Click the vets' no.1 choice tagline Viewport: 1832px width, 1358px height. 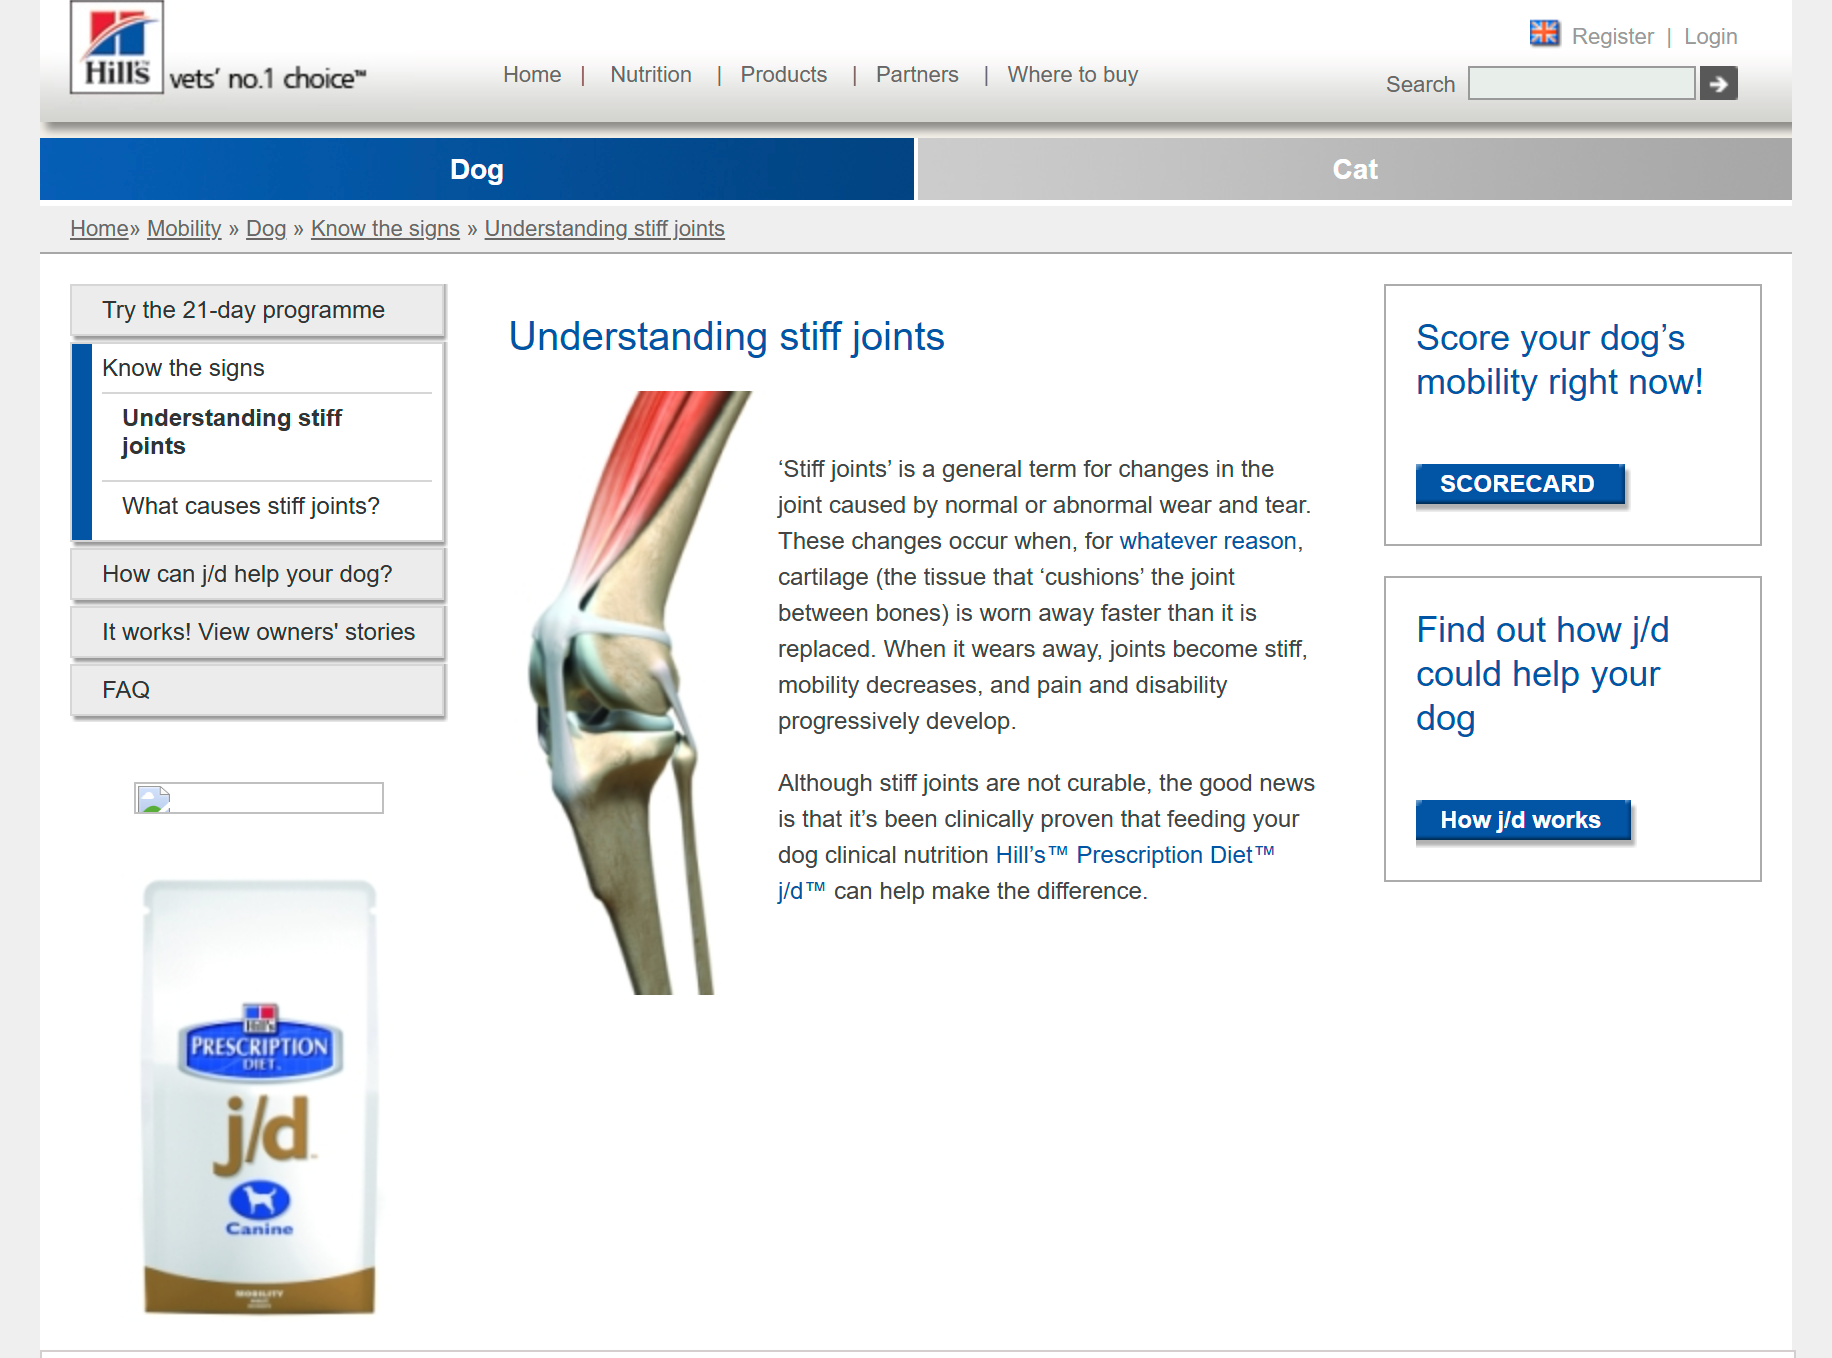tap(268, 78)
